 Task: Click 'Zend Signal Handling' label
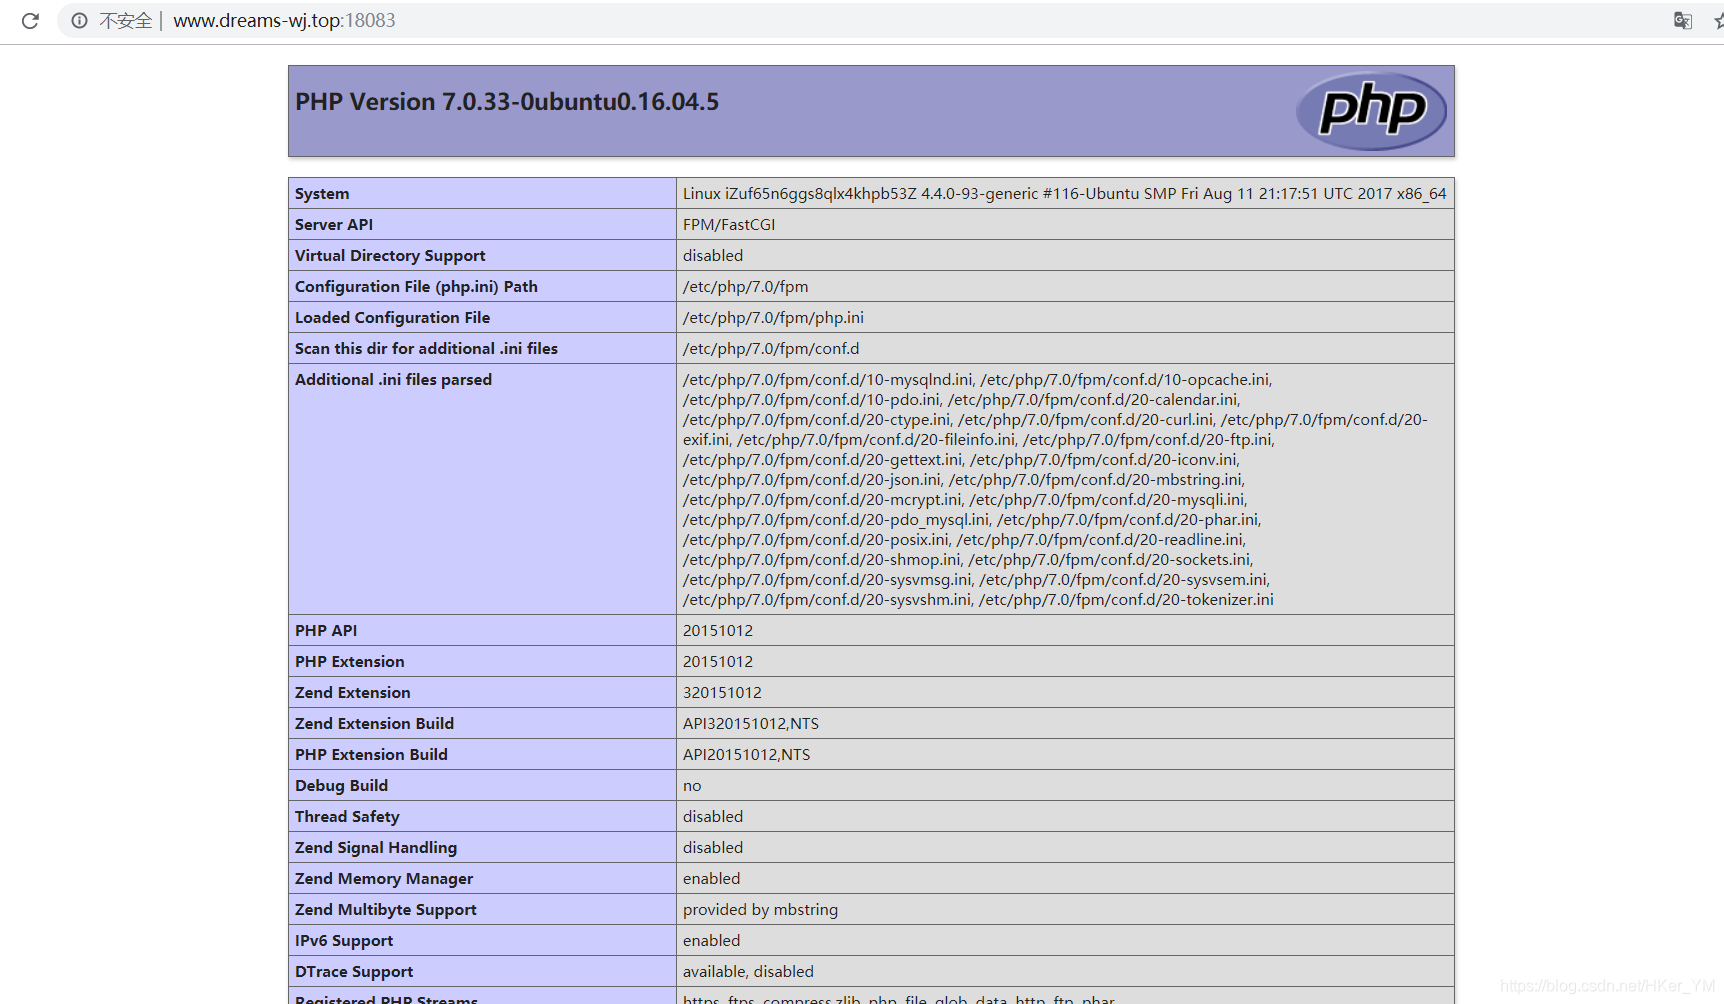[376, 848]
